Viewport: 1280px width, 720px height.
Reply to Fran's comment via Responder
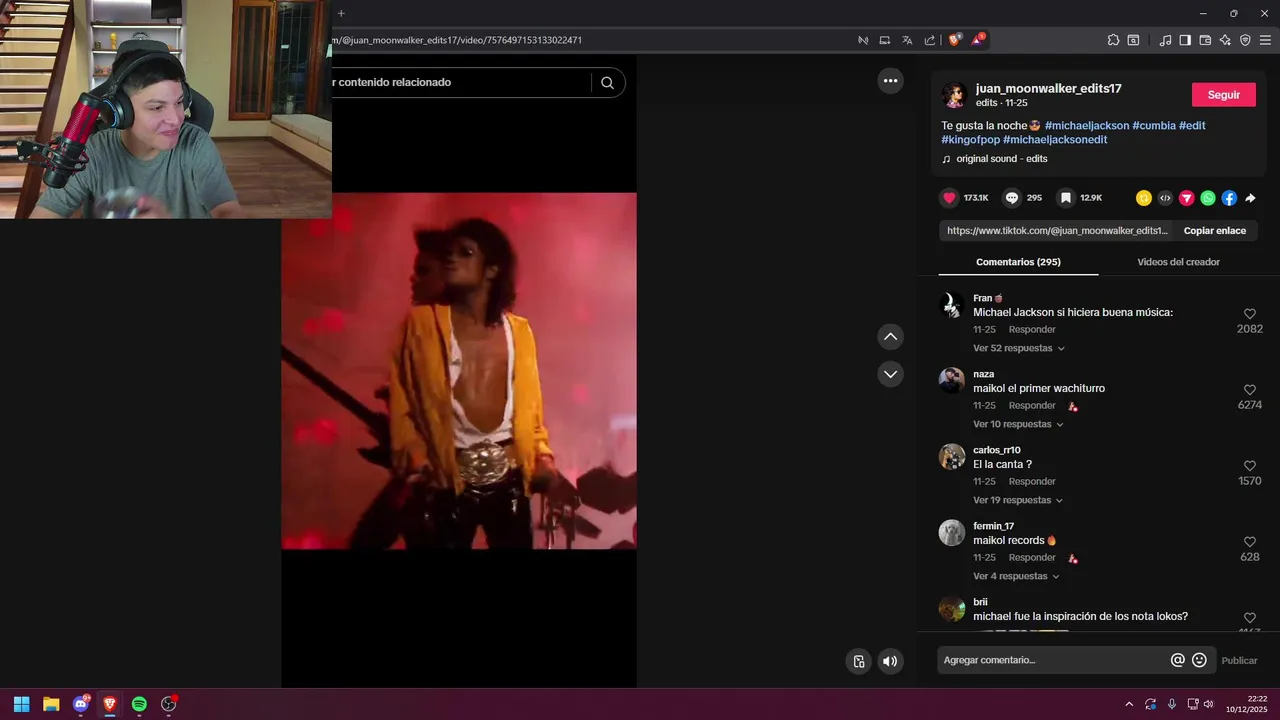[x=1032, y=329]
